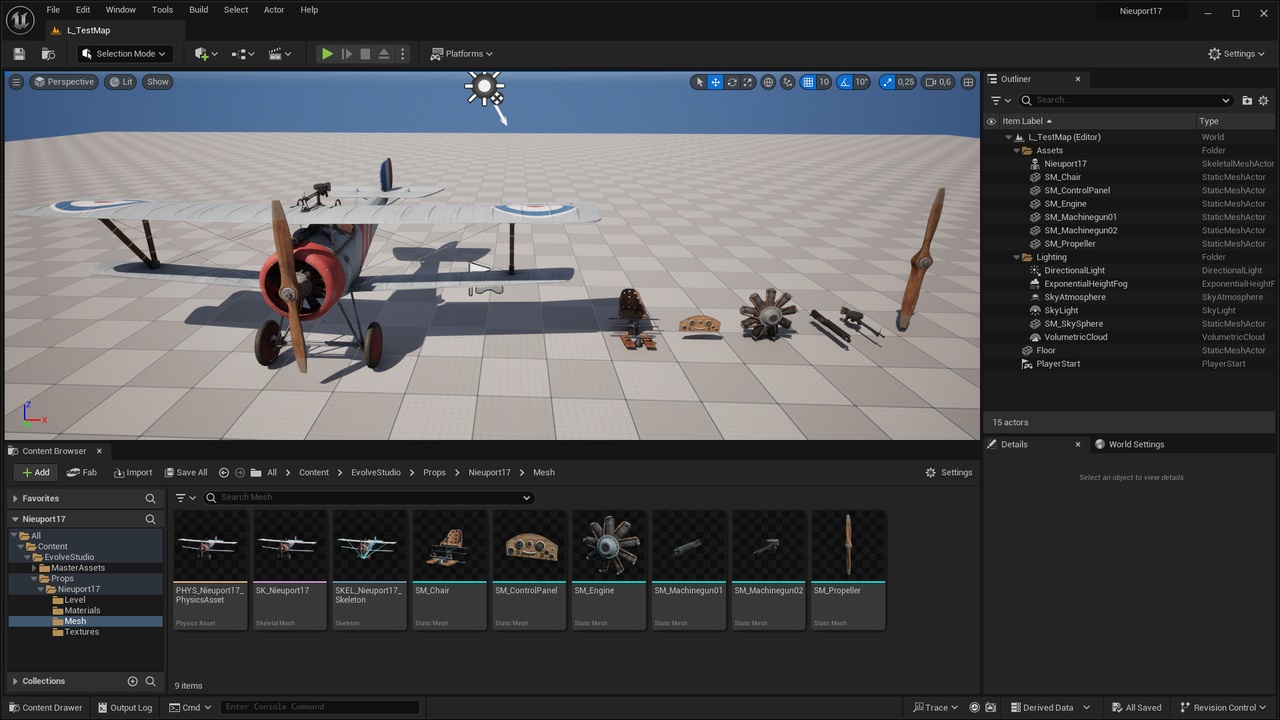Open the toolbar Settings menu at top right
The width and height of the screenshot is (1280, 720).
click(x=1237, y=54)
